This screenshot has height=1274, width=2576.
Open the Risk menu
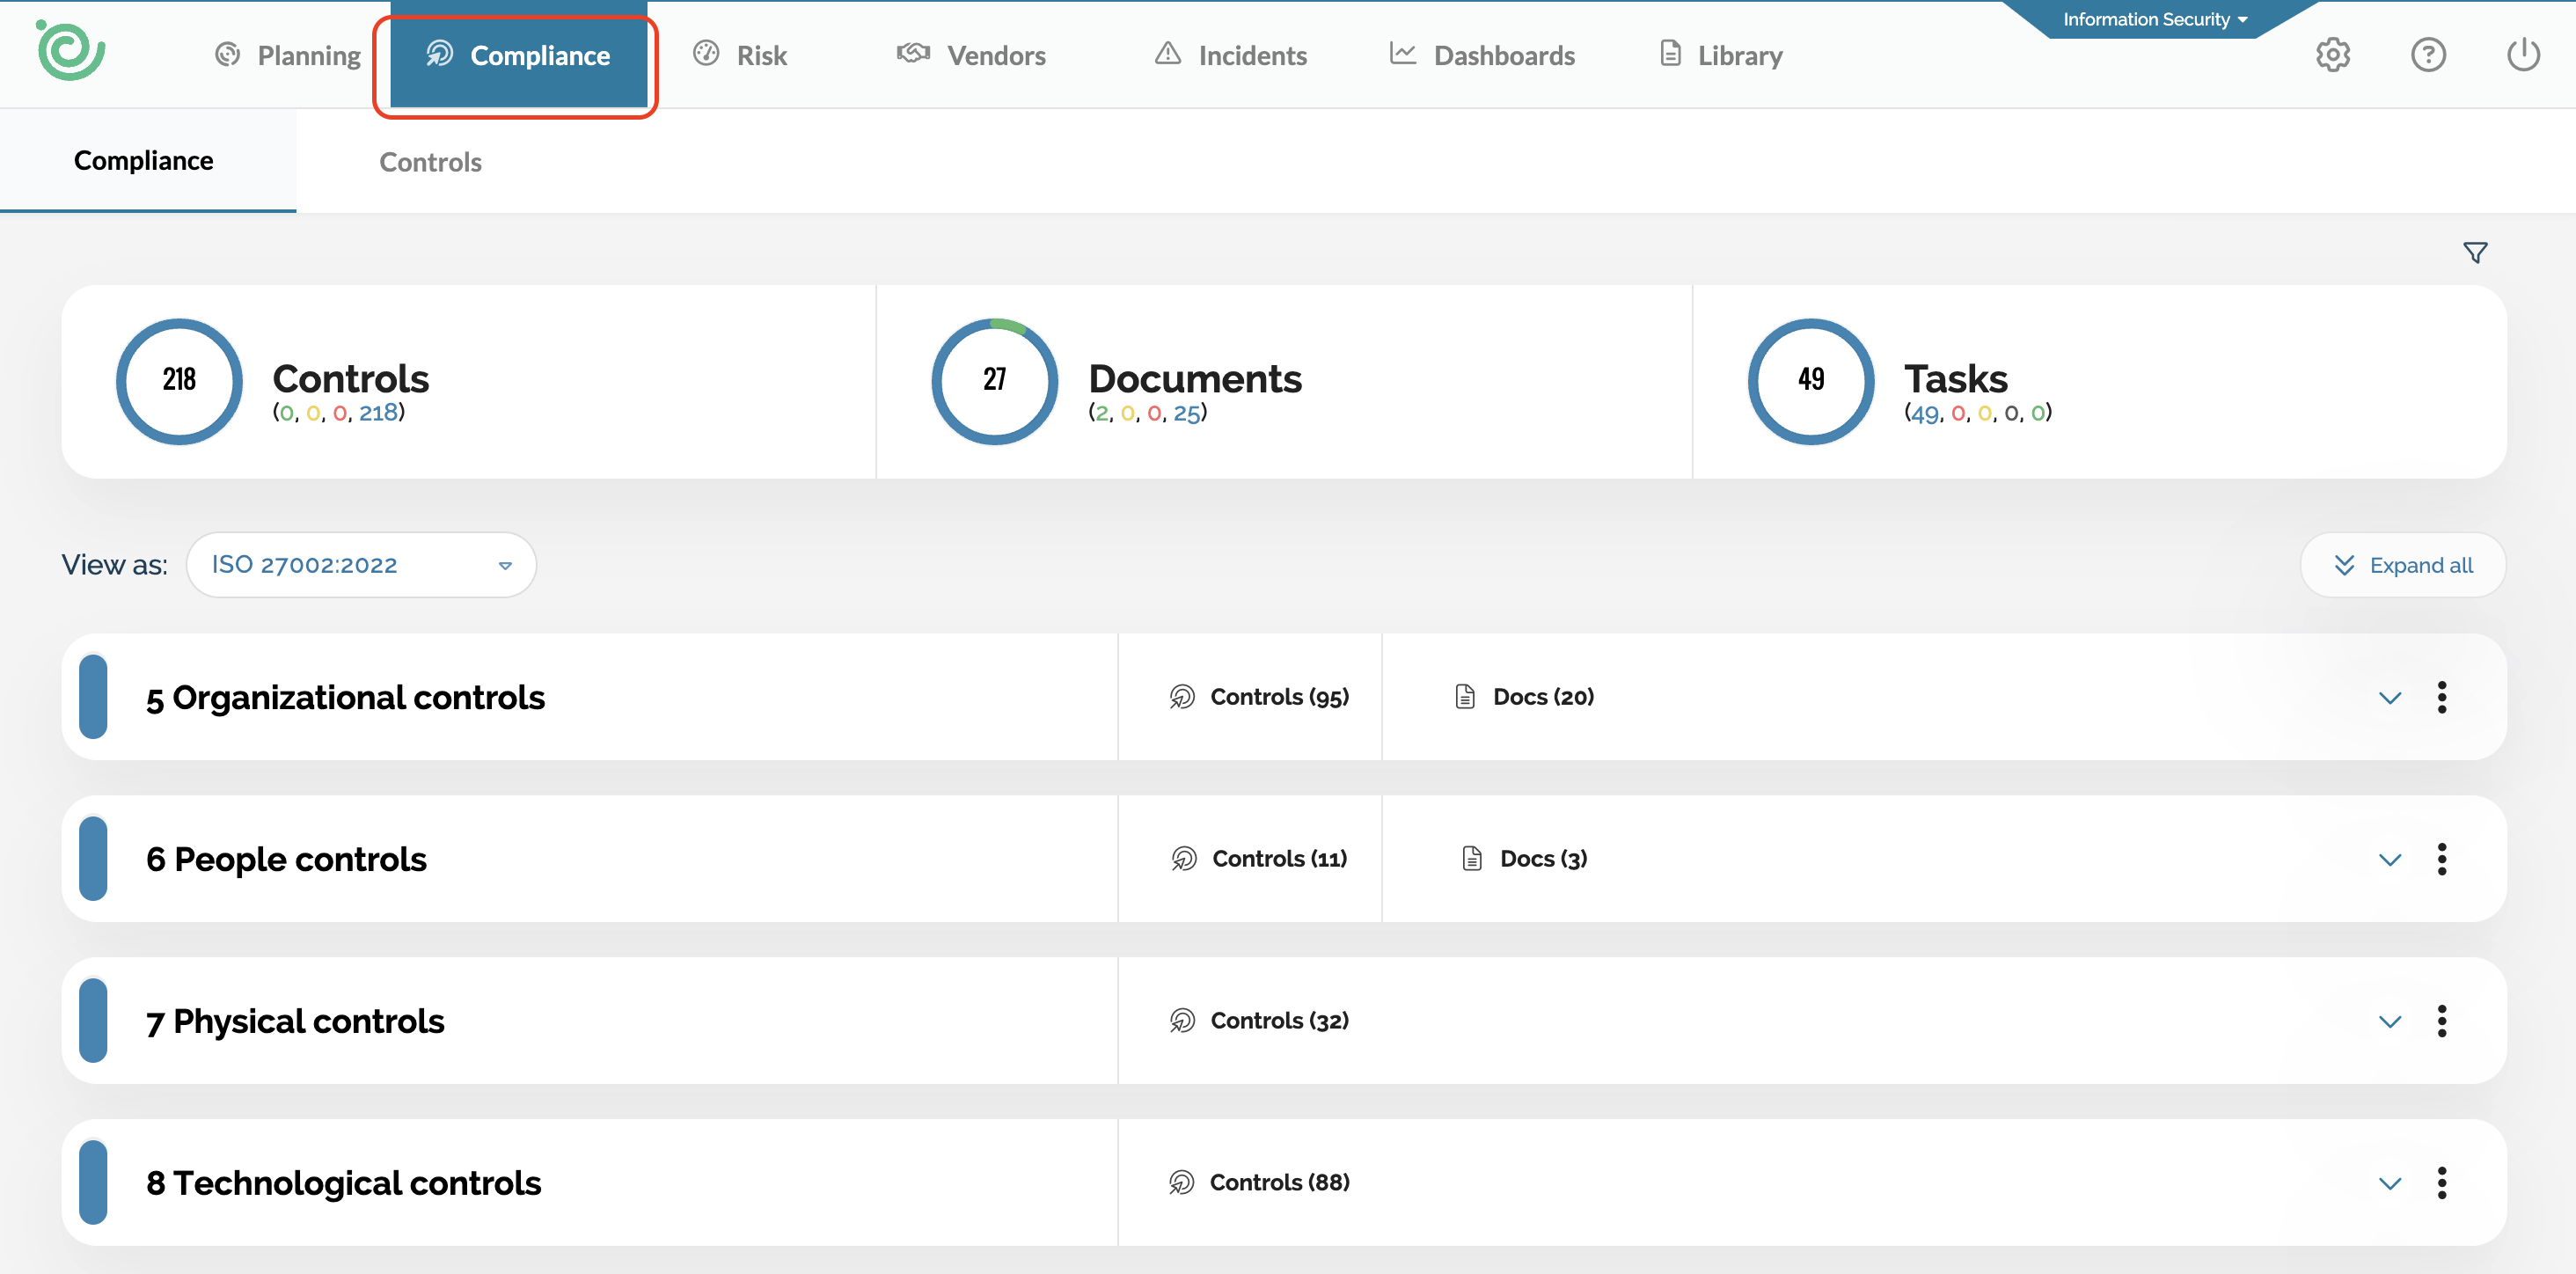click(741, 55)
